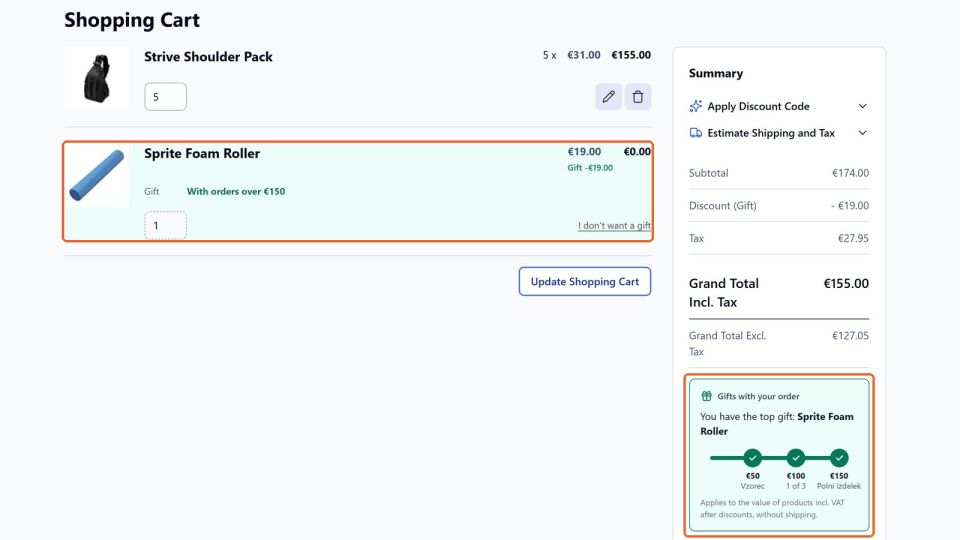Click the Sprite Foam Roller thumbnail image
This screenshot has width=960, height=540.
[x=97, y=175]
